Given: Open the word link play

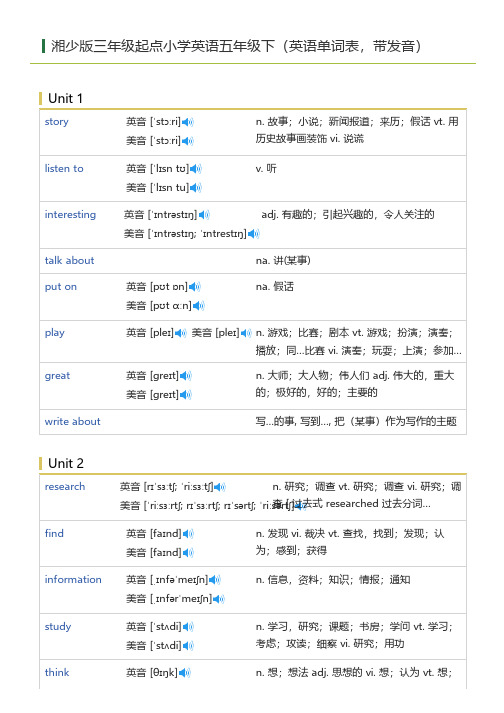Looking at the screenshot, I should click(55, 333).
